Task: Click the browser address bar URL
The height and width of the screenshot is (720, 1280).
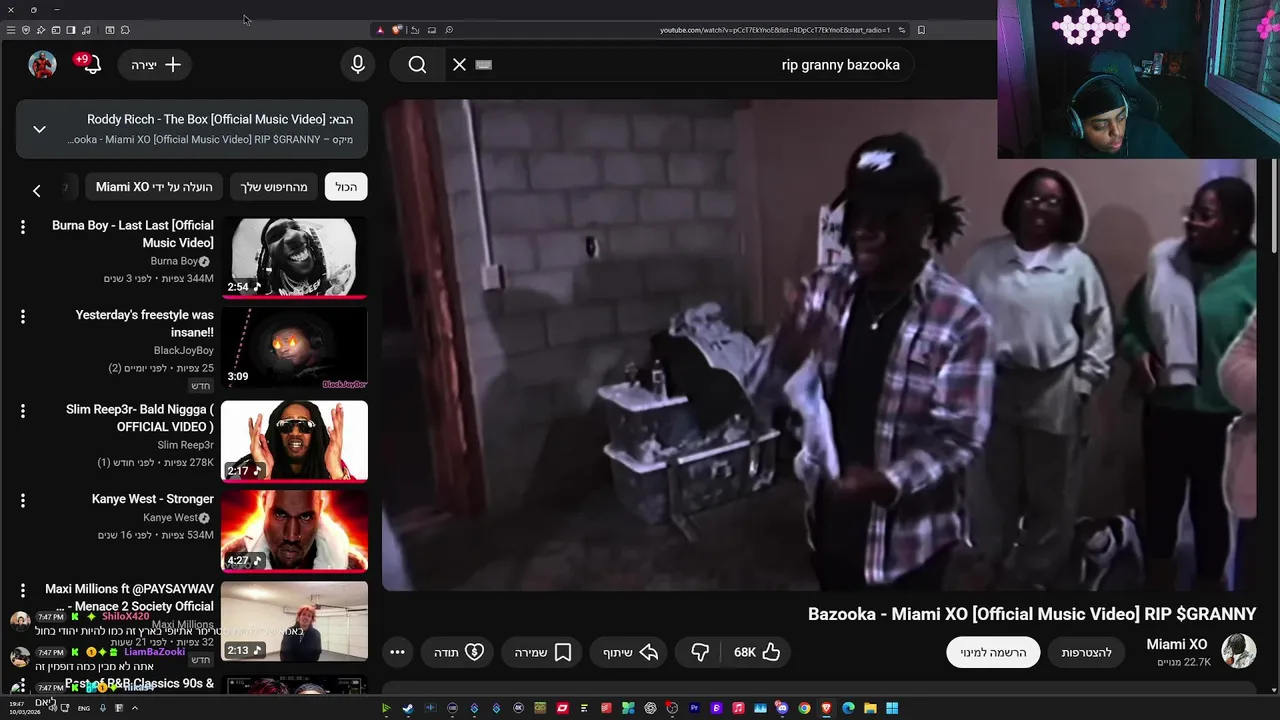Action: pyautogui.click(x=774, y=30)
